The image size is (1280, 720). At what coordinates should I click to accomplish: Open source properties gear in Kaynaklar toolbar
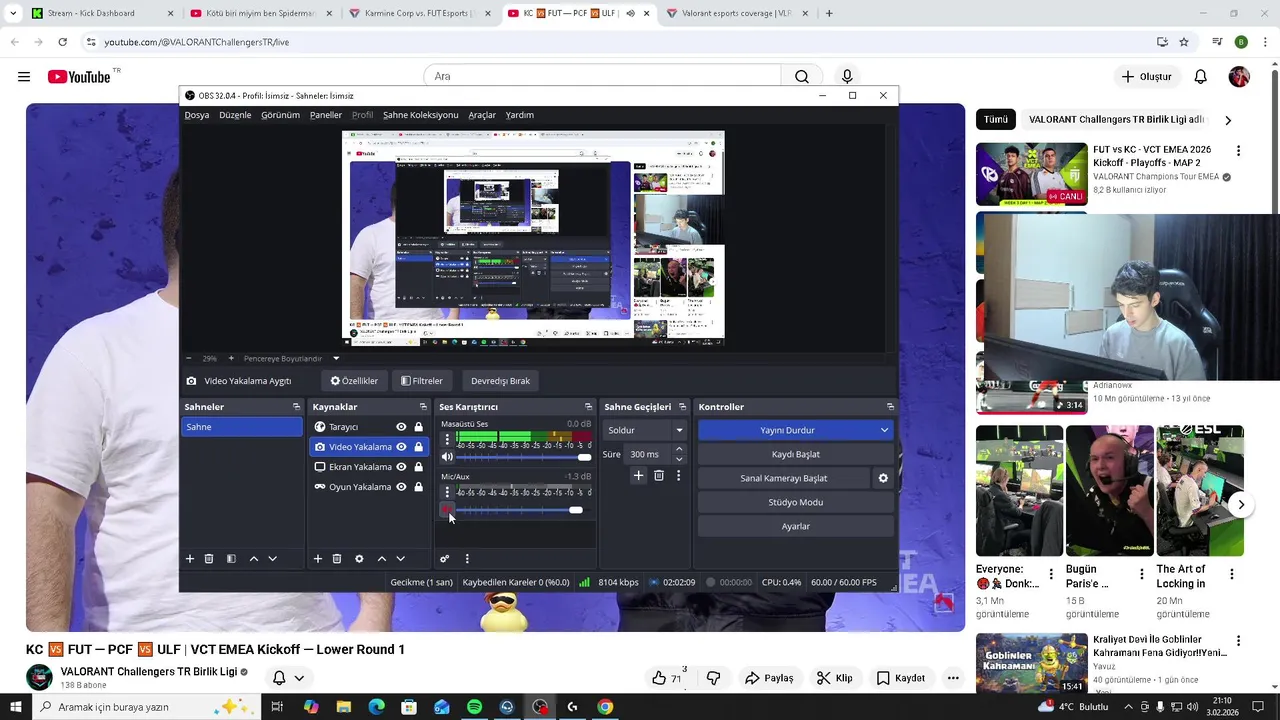point(359,559)
